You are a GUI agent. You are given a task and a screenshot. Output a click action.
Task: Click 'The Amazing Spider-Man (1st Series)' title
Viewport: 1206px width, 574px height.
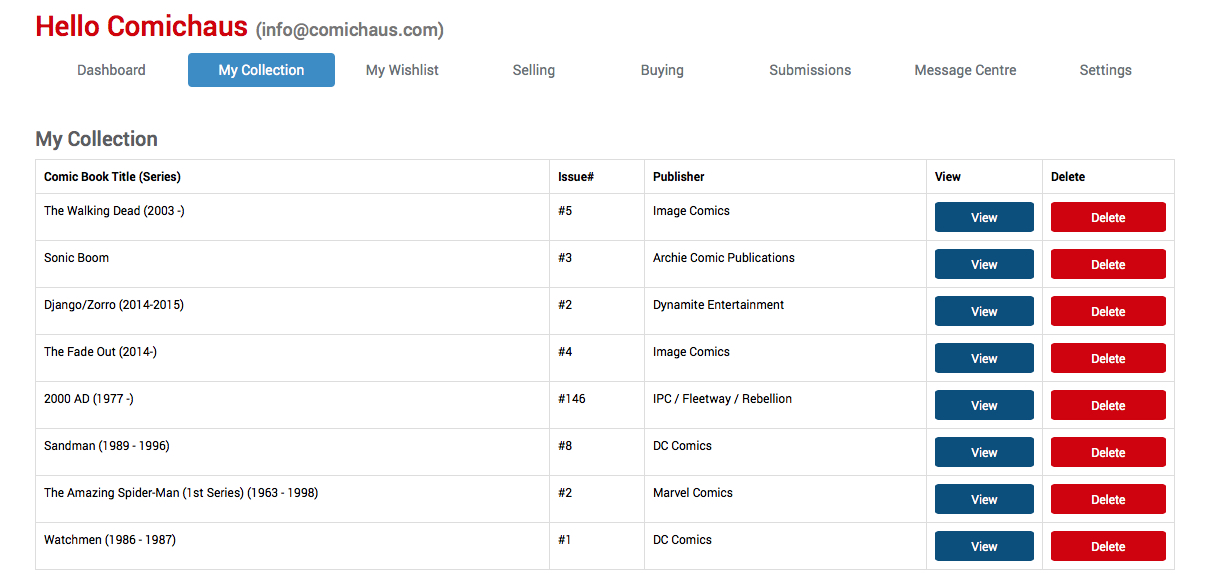coord(181,493)
